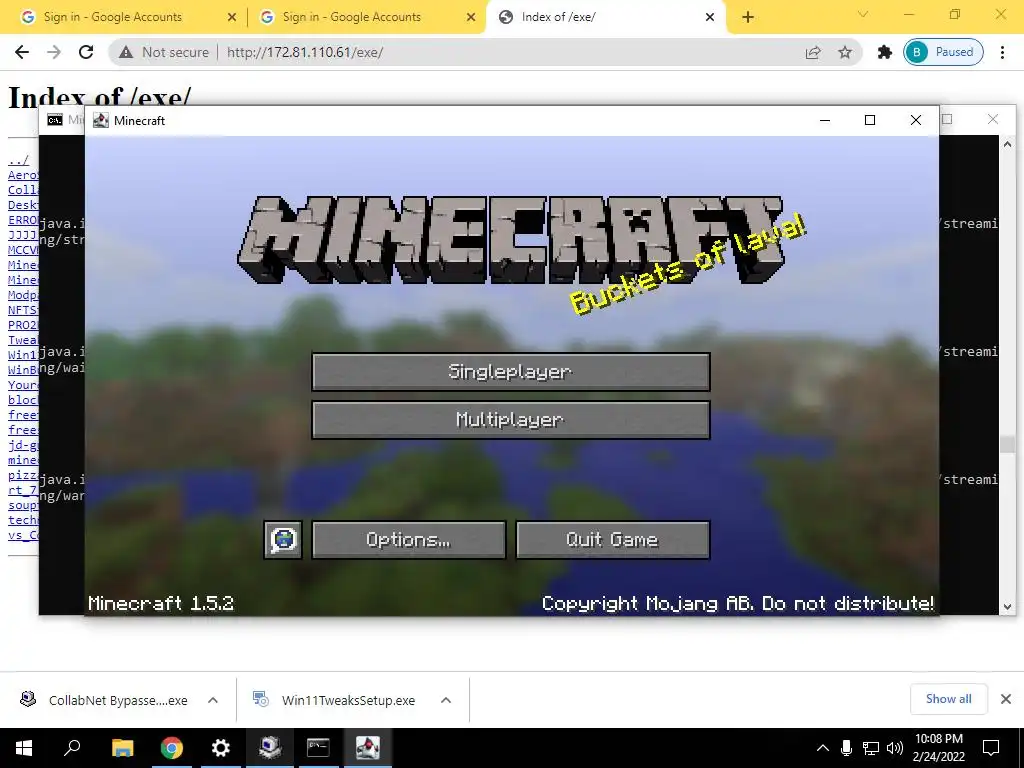Open network tray icon
The image size is (1024, 768).
pos(871,748)
